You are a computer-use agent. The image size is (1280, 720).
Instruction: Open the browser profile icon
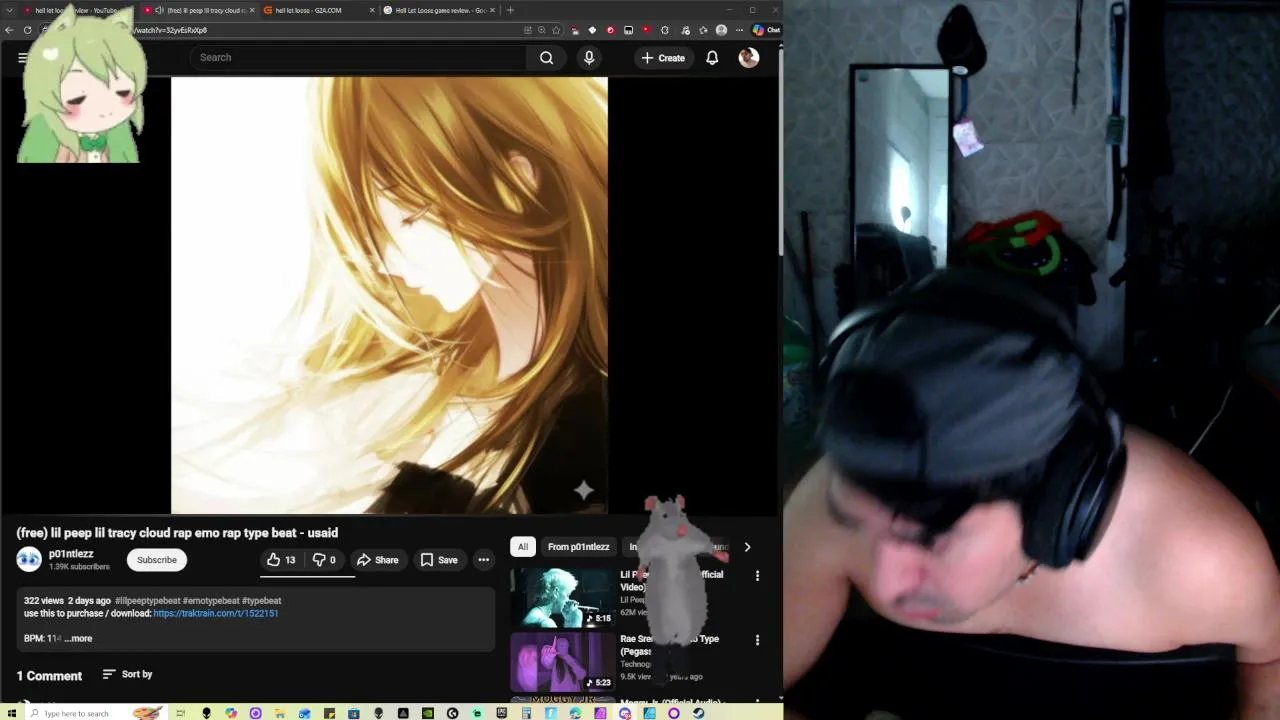721,30
